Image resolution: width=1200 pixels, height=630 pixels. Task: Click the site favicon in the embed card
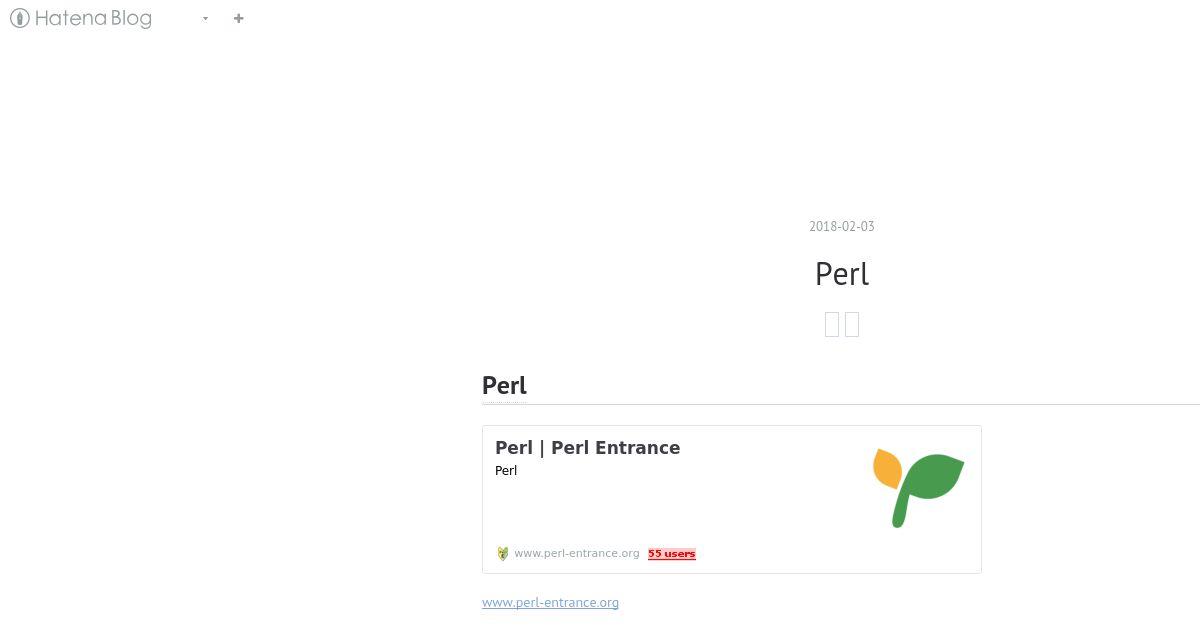503,553
